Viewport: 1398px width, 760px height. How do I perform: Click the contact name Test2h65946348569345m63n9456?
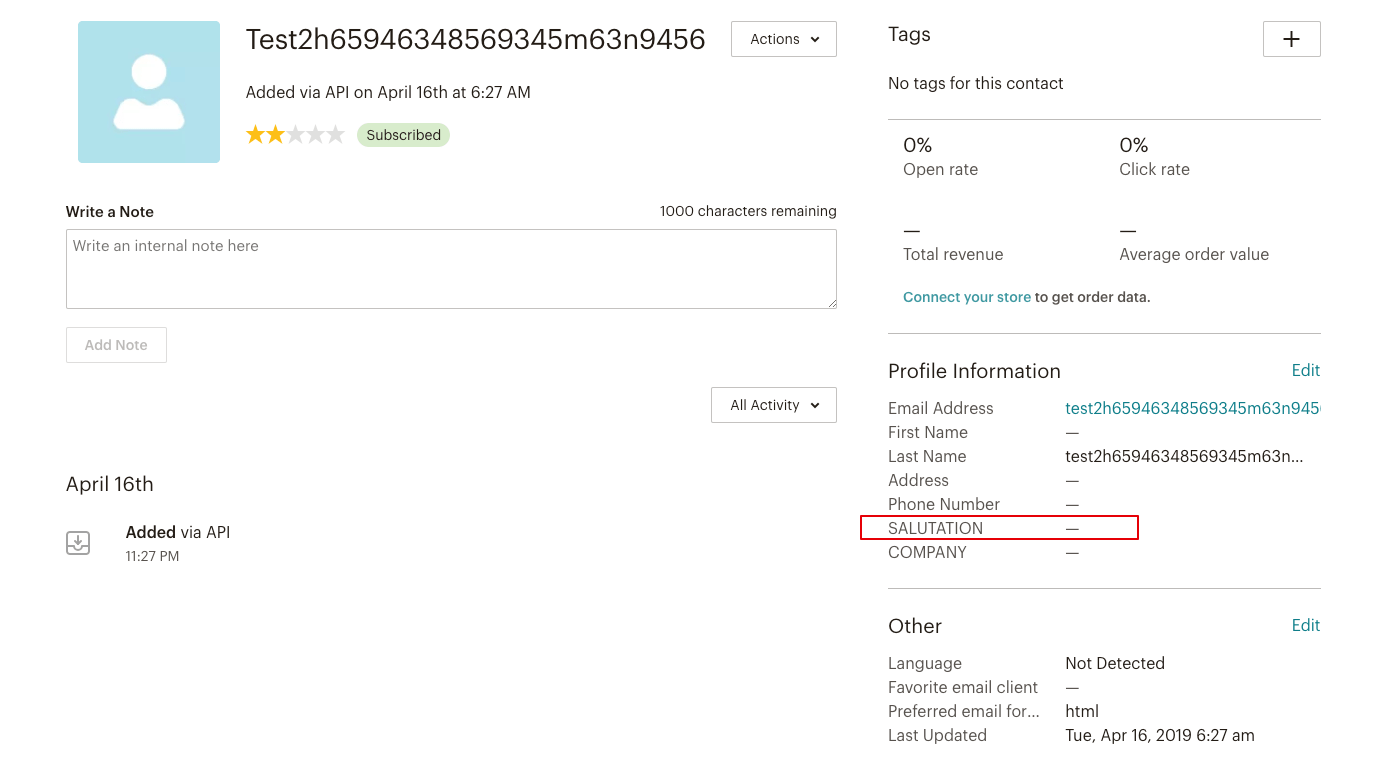(x=475, y=39)
